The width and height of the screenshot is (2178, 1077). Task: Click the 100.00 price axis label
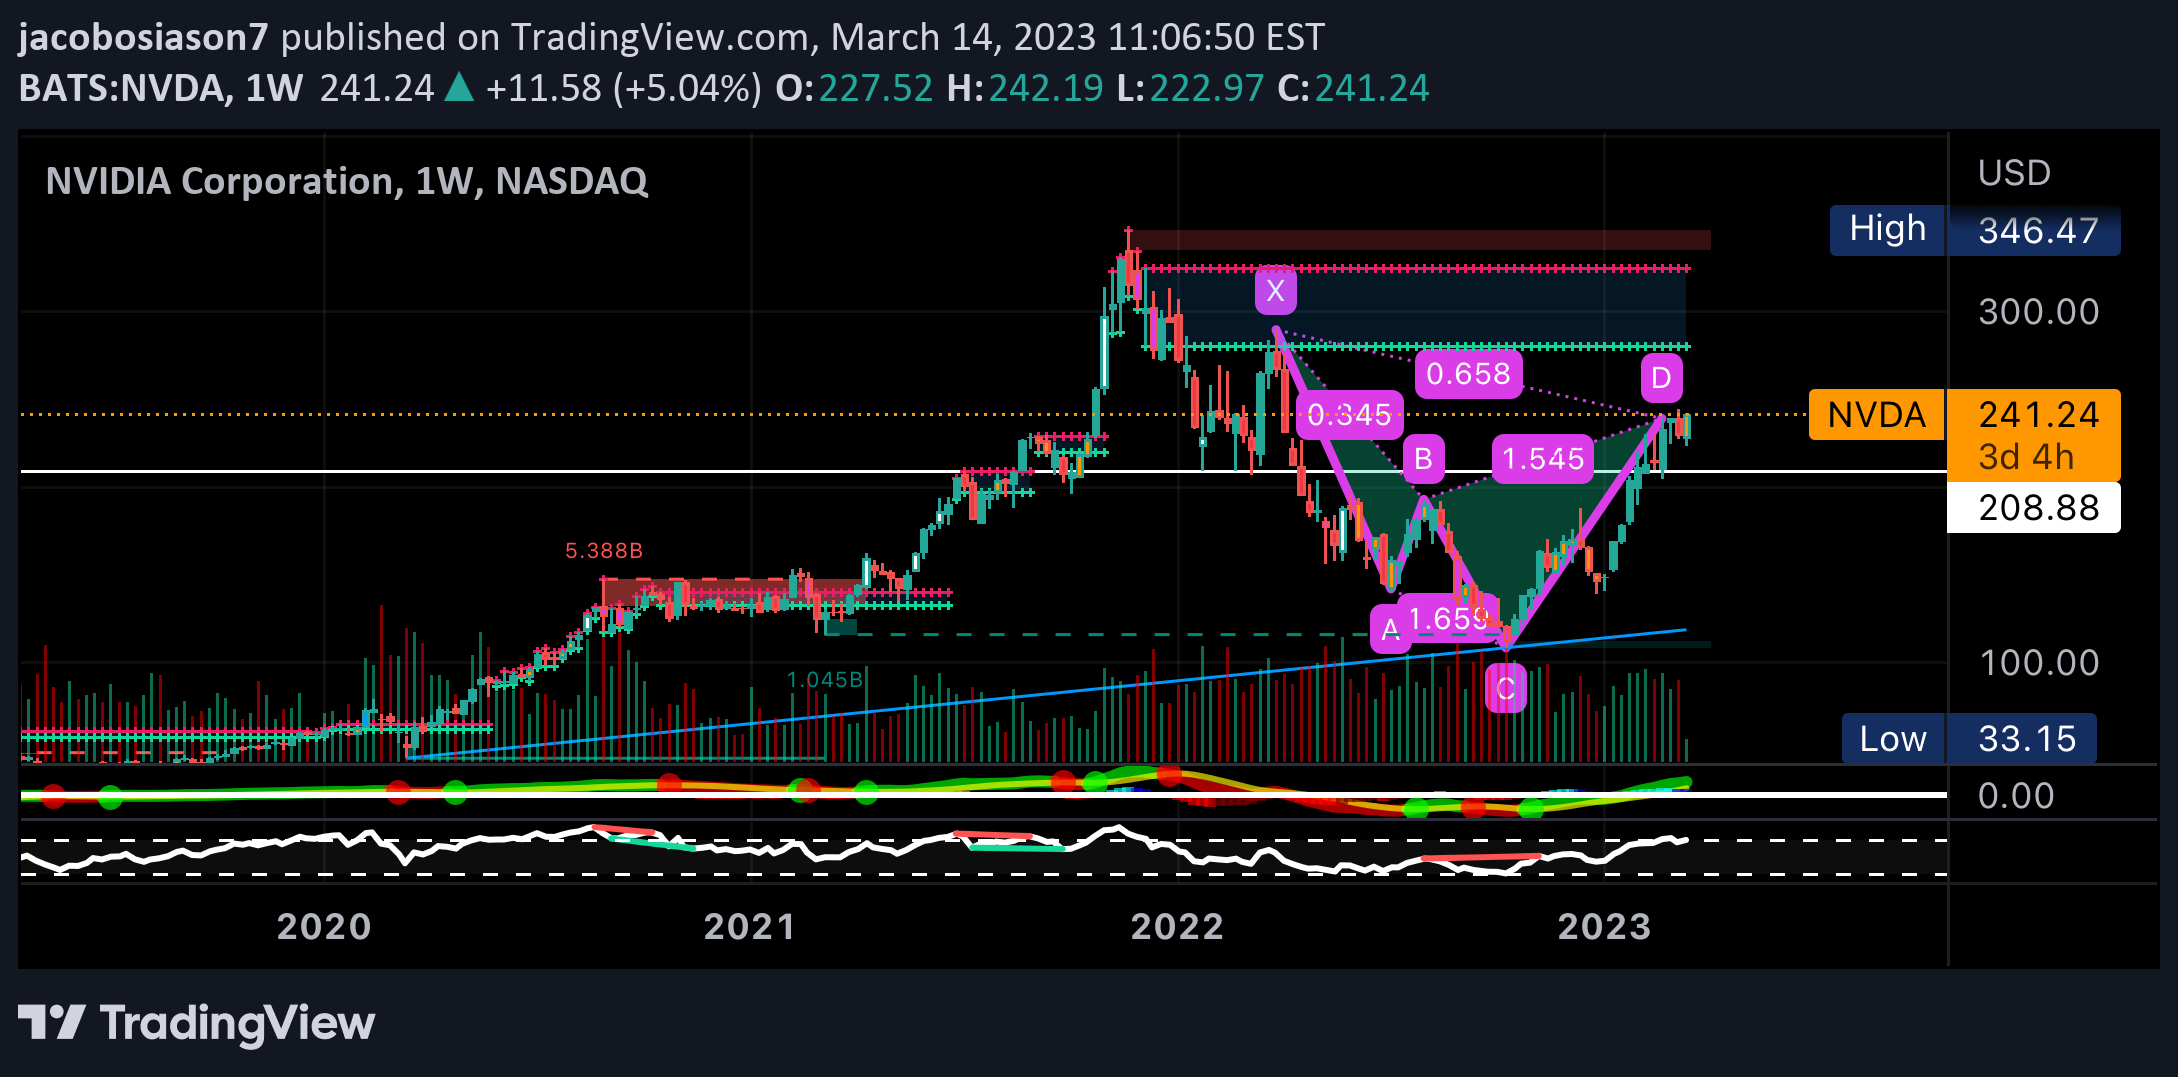[x=2039, y=663]
